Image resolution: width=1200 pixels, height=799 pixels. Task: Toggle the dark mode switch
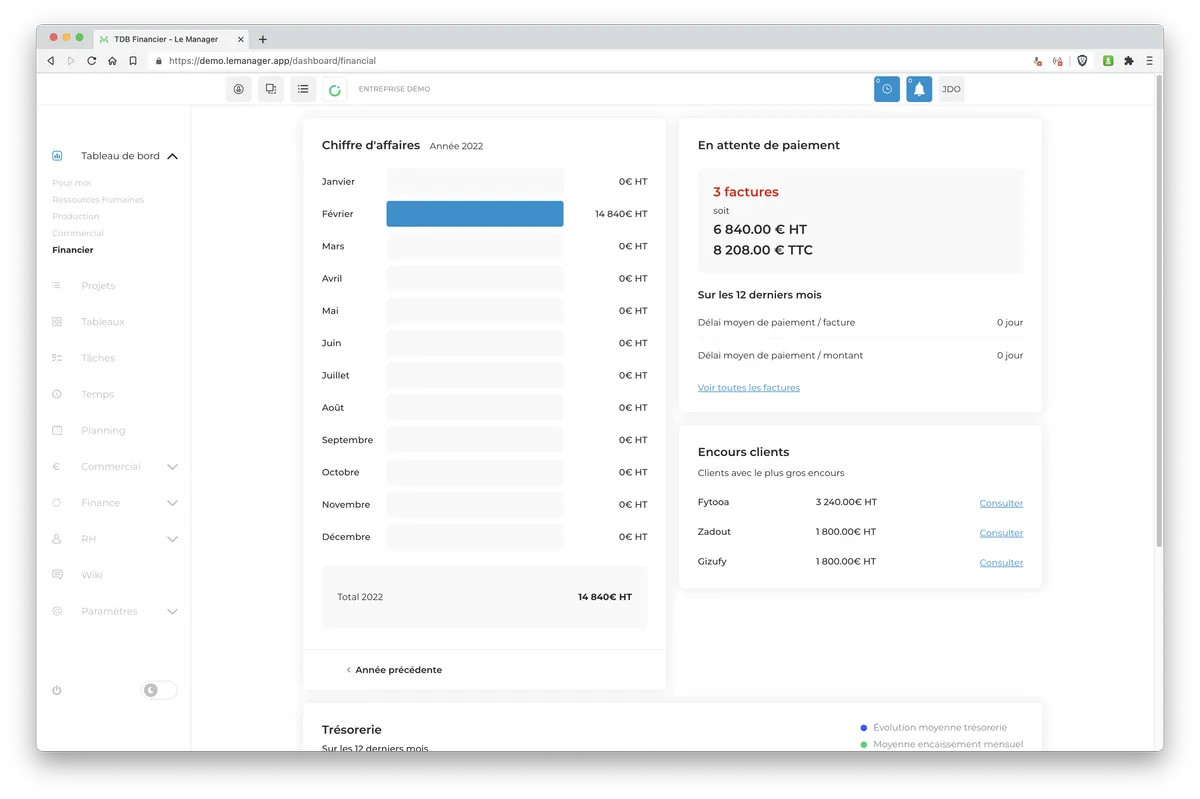[159, 690]
